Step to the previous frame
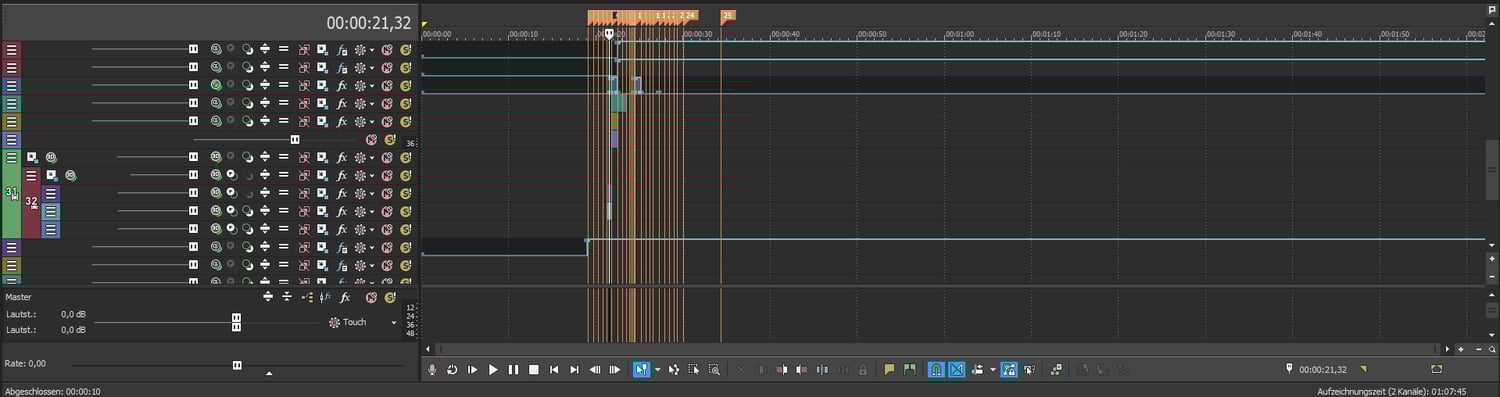1500x397 pixels. click(x=595, y=370)
